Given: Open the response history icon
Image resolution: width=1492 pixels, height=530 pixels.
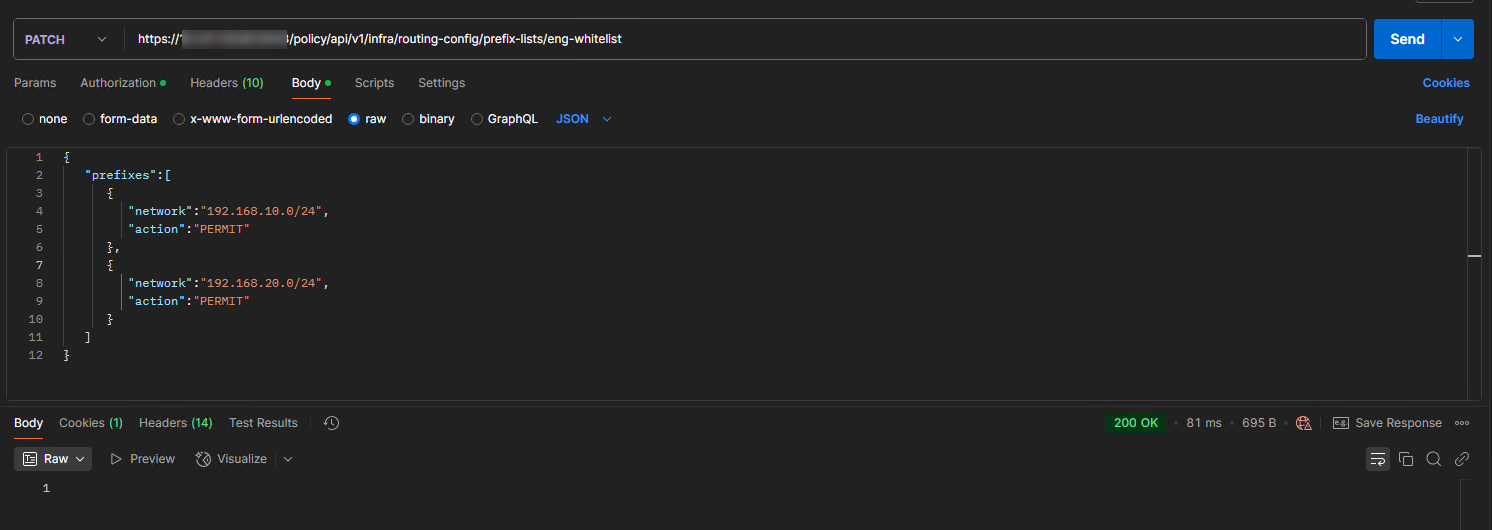Looking at the screenshot, I should (332, 423).
